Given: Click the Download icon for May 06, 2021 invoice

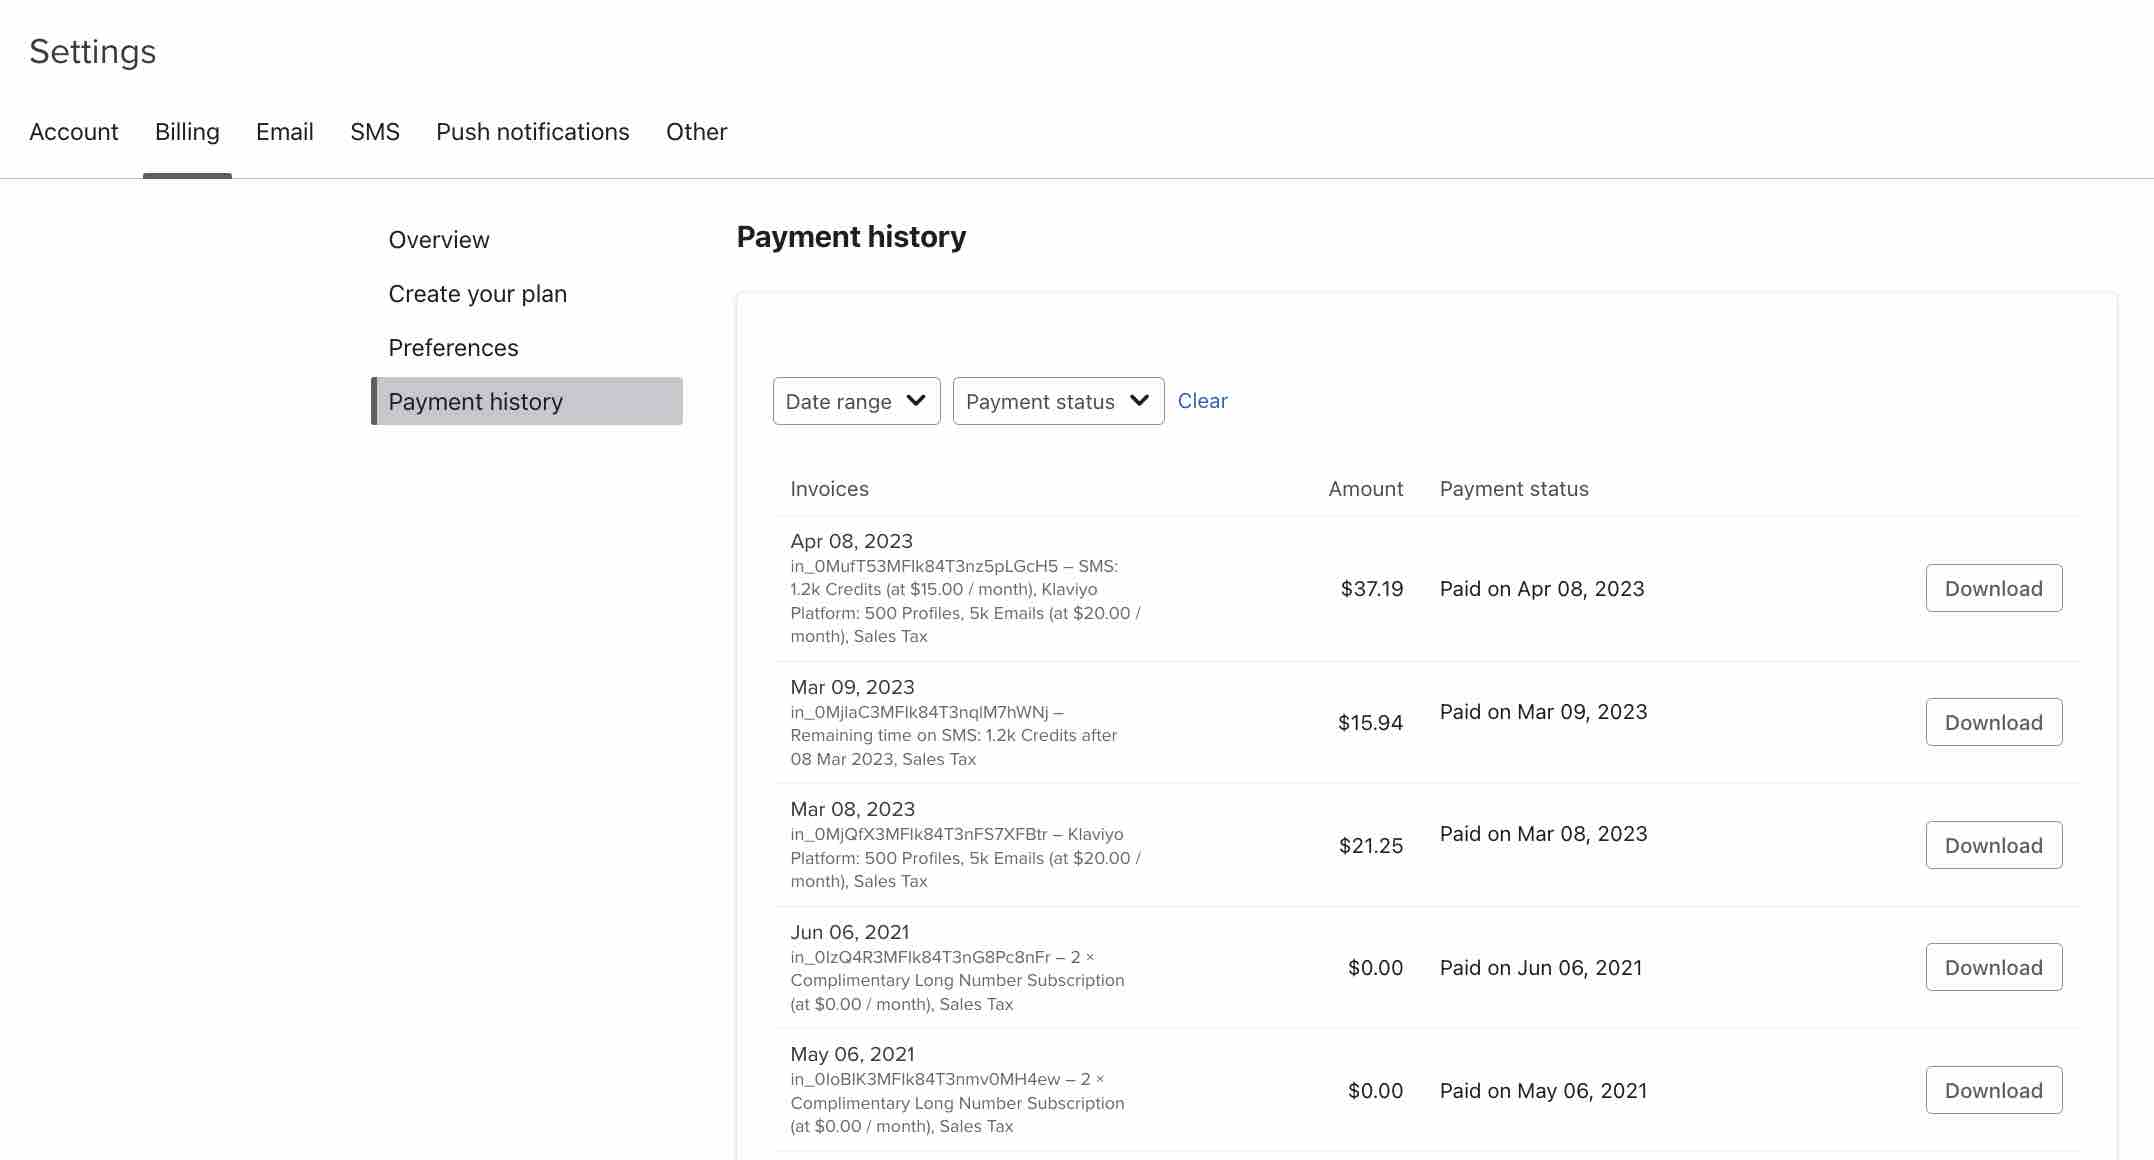Looking at the screenshot, I should 1993,1089.
